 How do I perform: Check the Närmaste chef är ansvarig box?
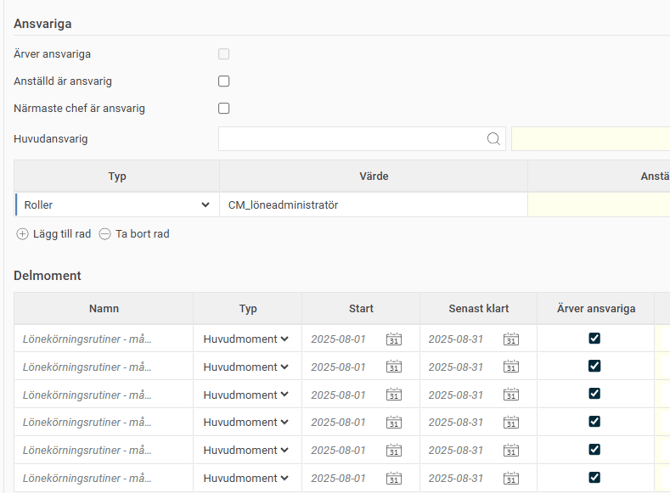pos(224,108)
